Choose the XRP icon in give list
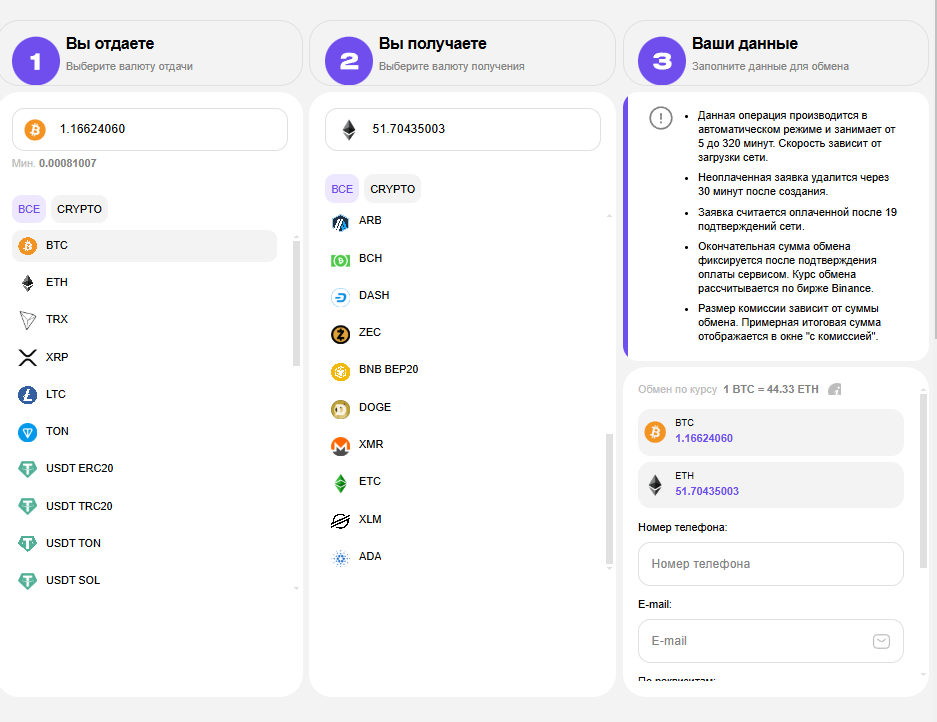The width and height of the screenshot is (937, 722). click(x=27, y=357)
